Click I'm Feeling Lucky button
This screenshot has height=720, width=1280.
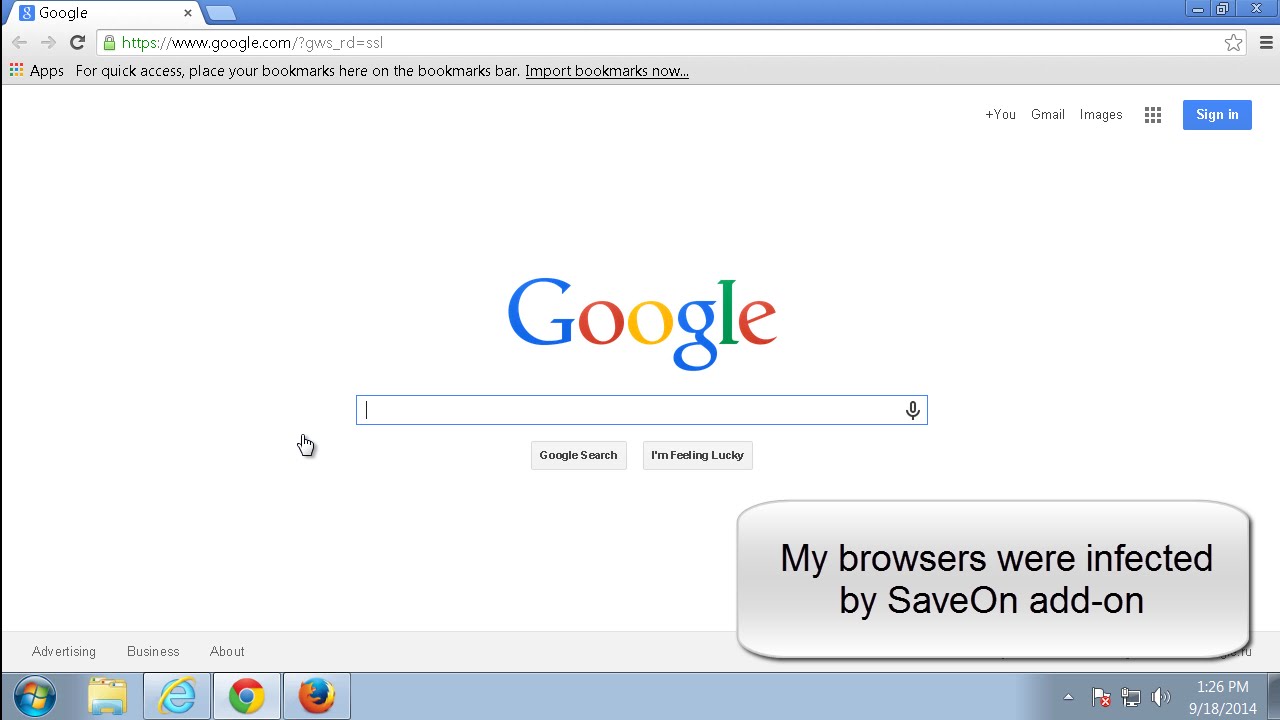point(697,455)
